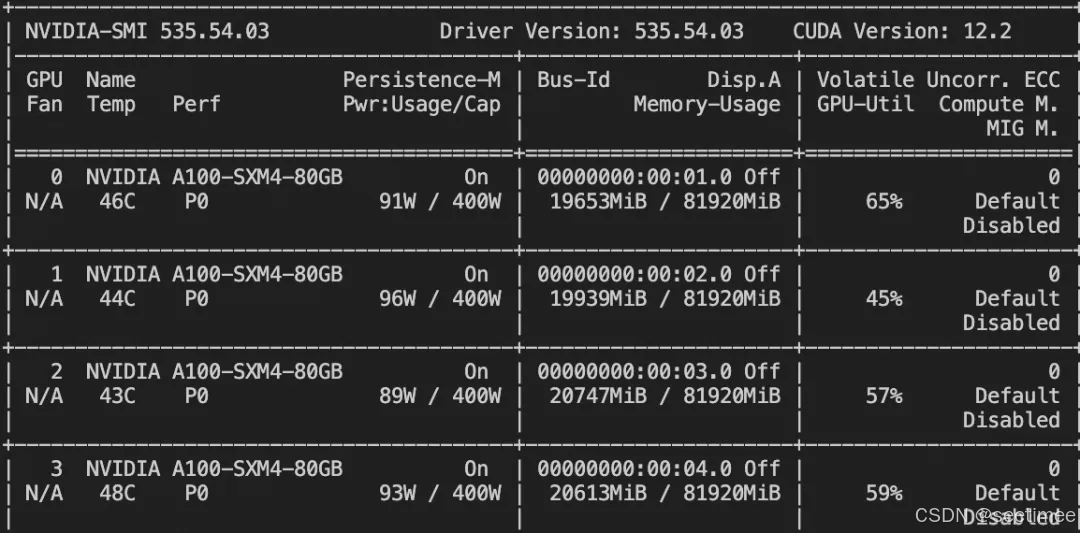Click the 45% utilization value
This screenshot has height=533, width=1080.
[x=883, y=298]
